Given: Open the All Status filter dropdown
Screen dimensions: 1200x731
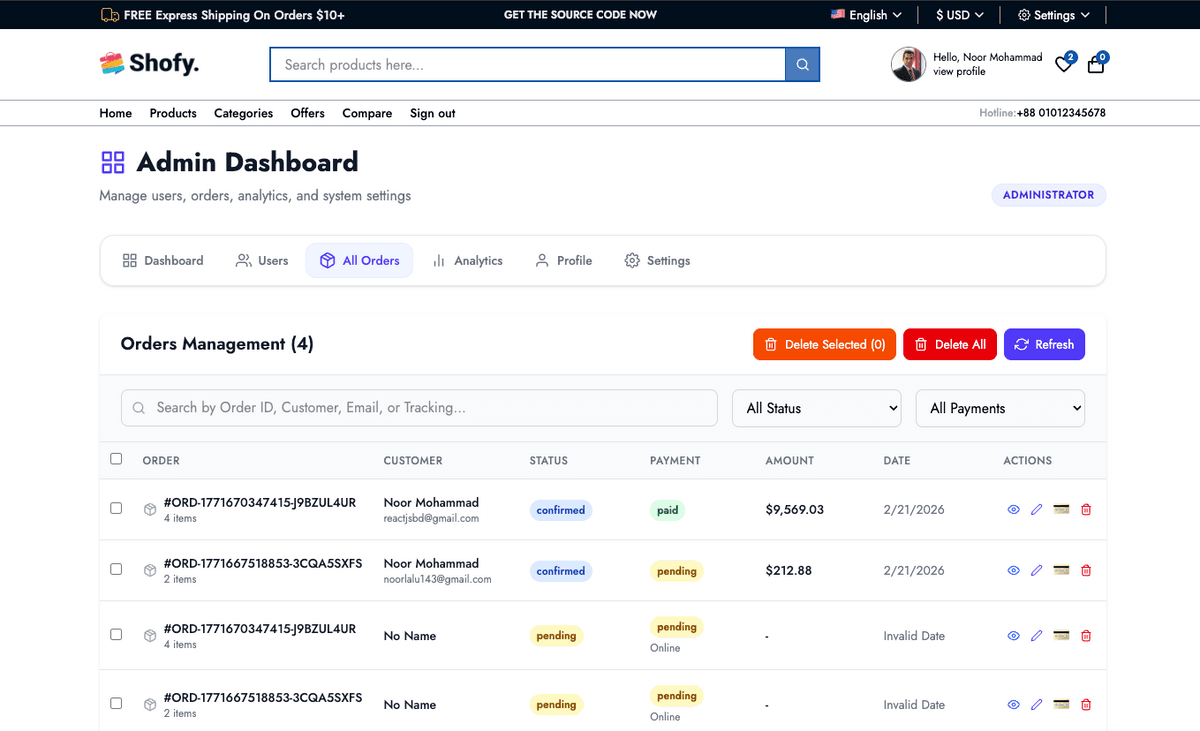Looking at the screenshot, I should (817, 408).
